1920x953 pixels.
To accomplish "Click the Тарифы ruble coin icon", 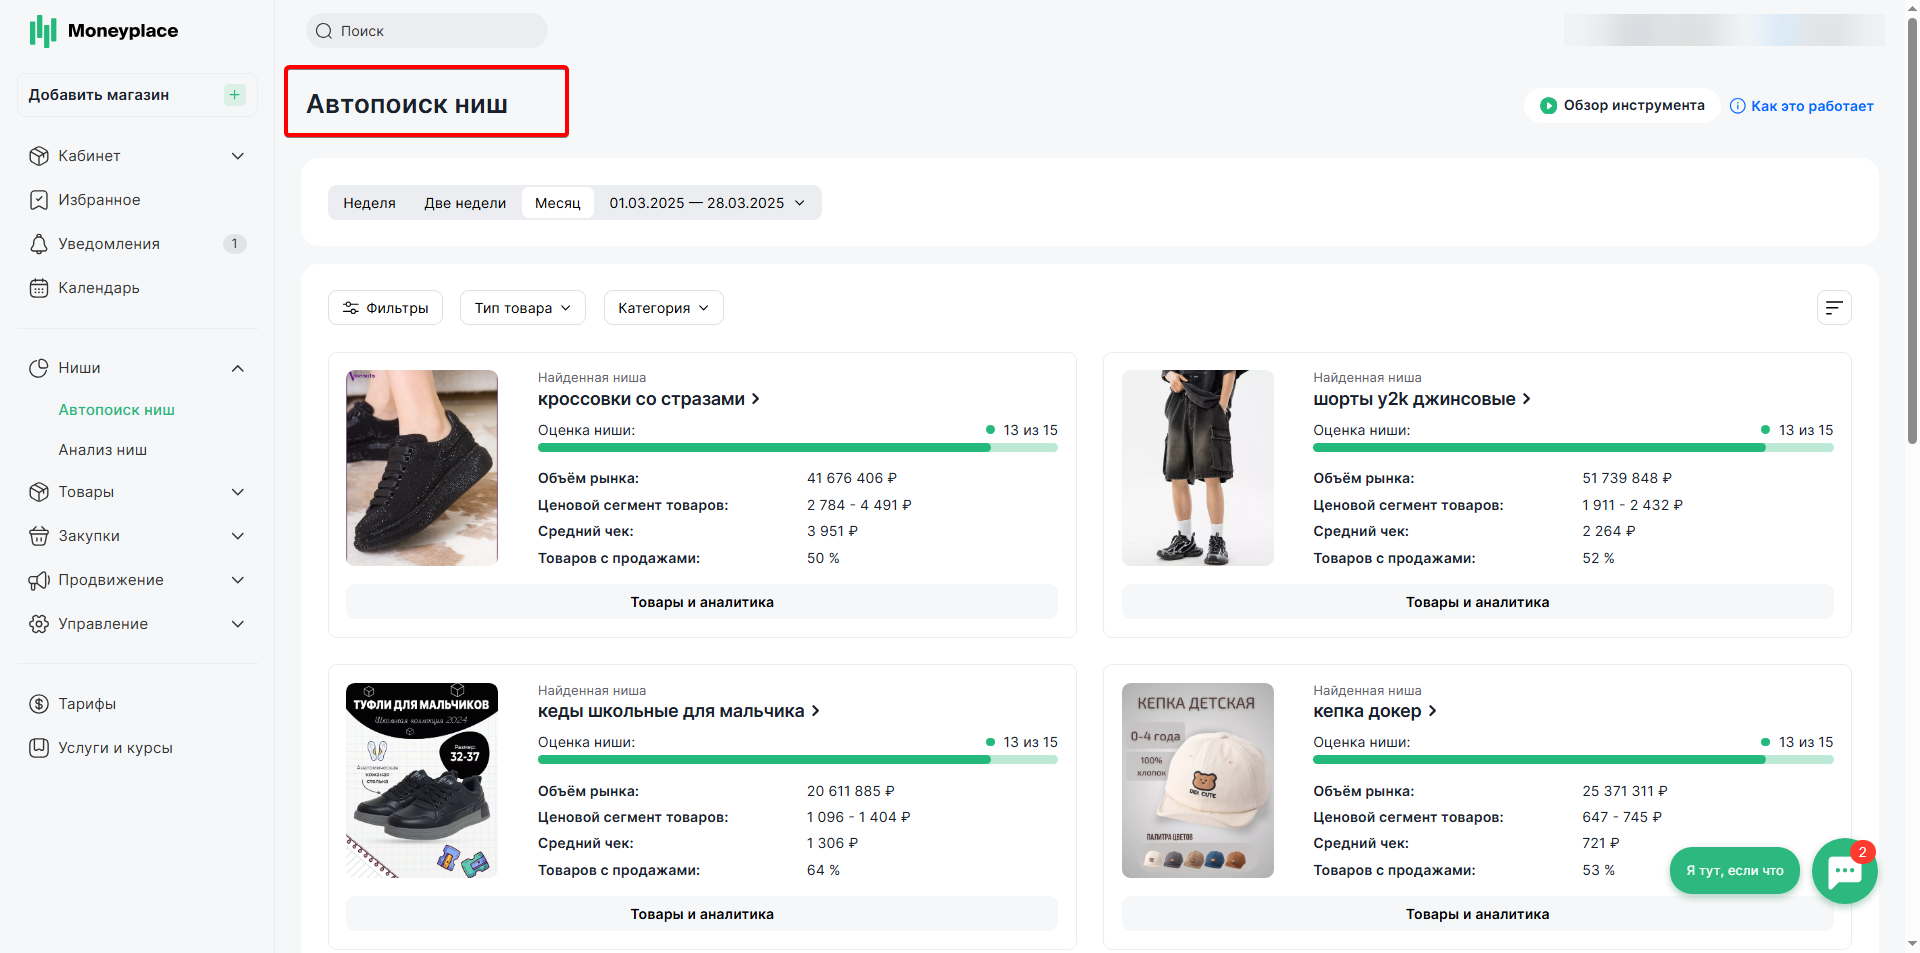I will (x=39, y=704).
